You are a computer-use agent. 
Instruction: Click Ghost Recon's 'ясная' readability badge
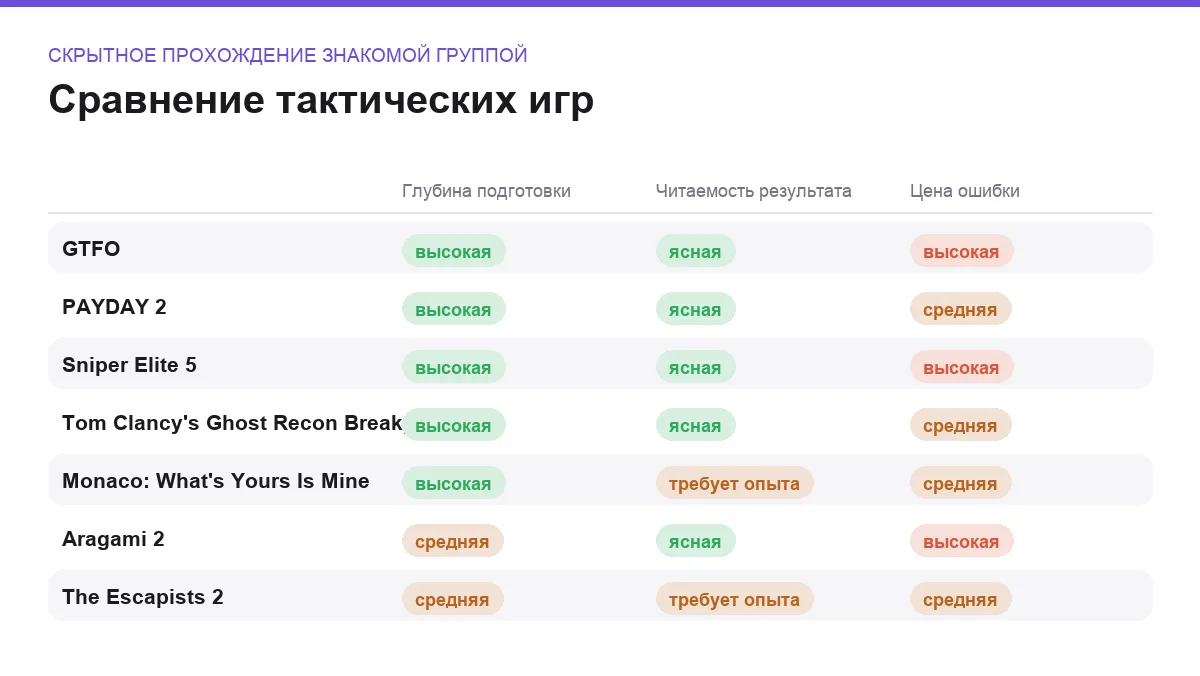pyautogui.click(x=696, y=425)
